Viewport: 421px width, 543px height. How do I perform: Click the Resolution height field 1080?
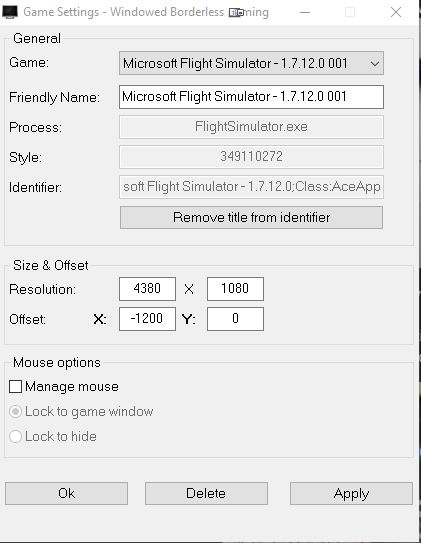(x=235, y=288)
